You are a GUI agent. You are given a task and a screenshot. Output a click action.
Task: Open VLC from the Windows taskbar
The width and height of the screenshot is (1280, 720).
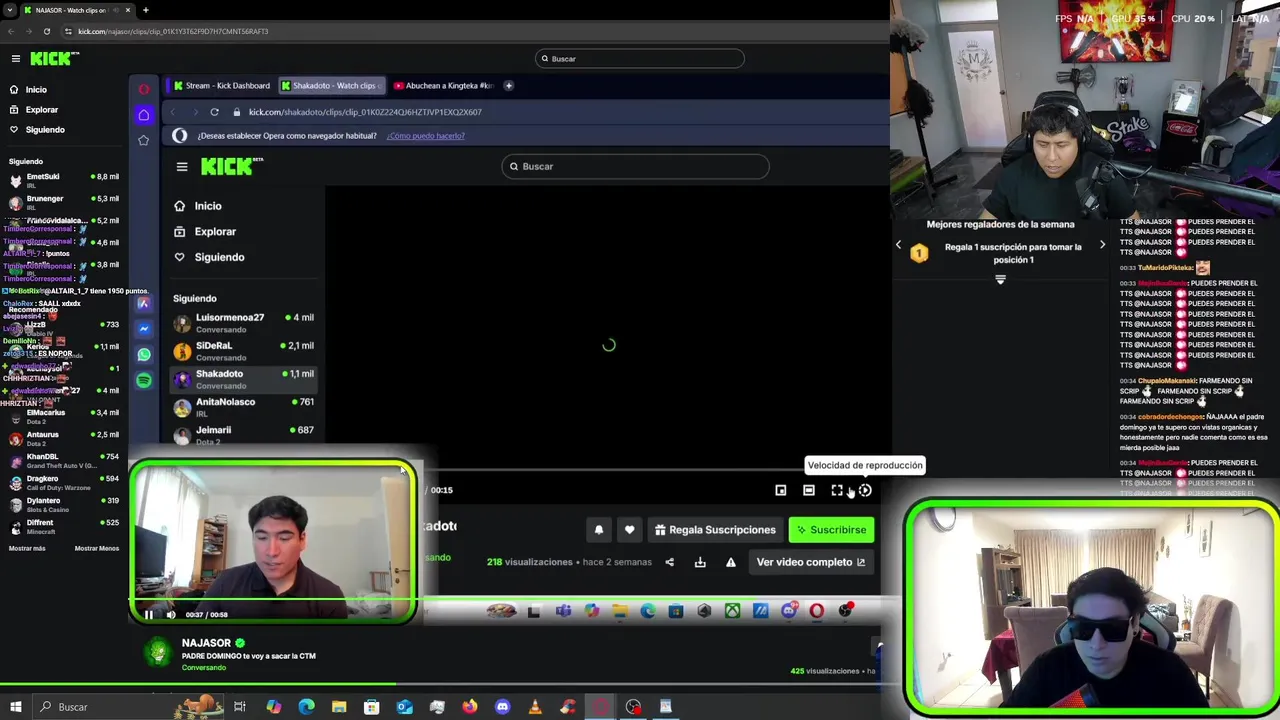(x=535, y=707)
